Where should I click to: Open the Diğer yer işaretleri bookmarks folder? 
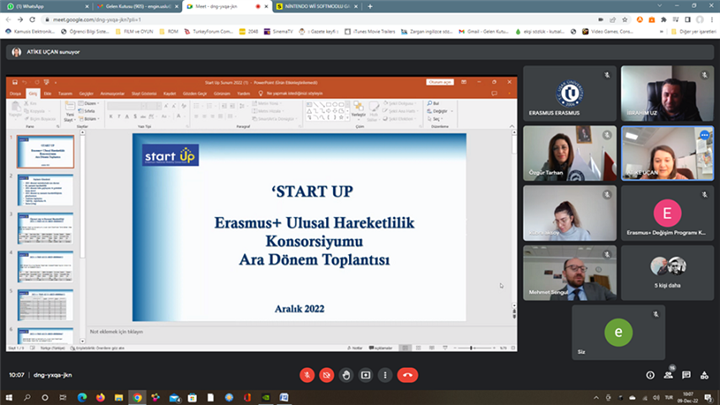(695, 31)
